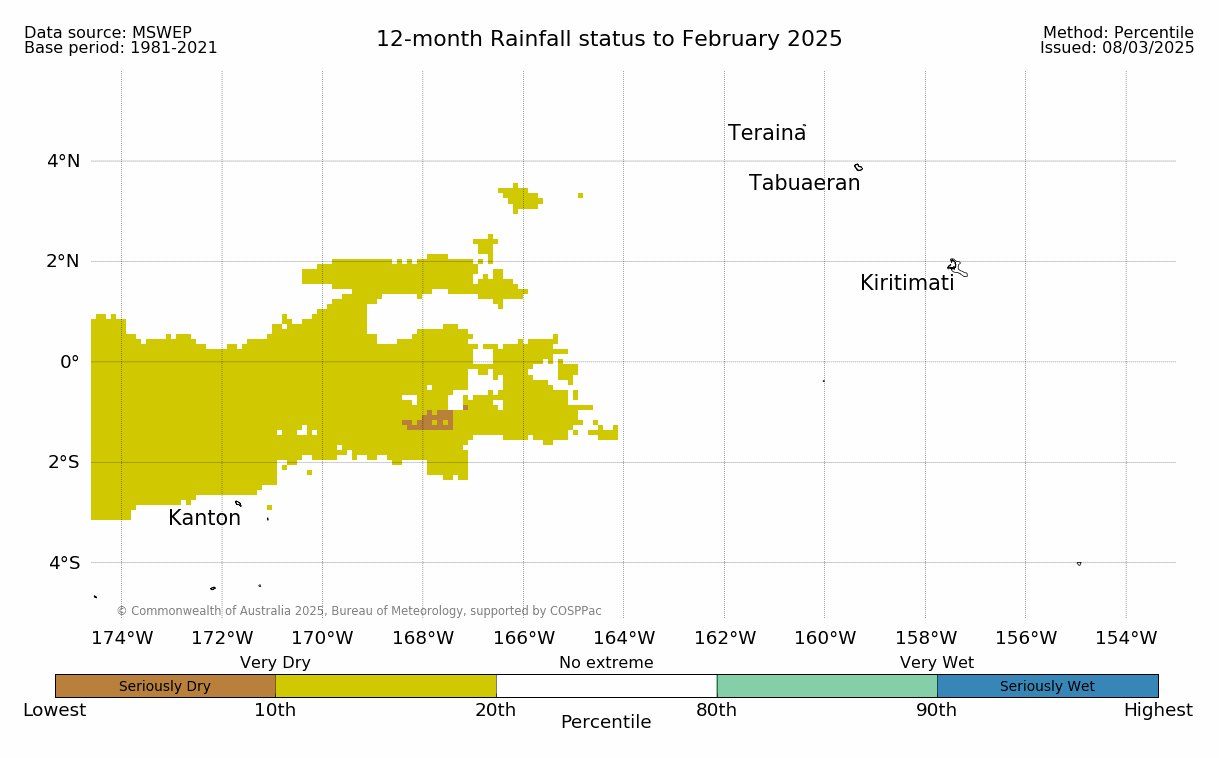
Task: Click the 'No extreme' heading above legend
Action: [606, 663]
